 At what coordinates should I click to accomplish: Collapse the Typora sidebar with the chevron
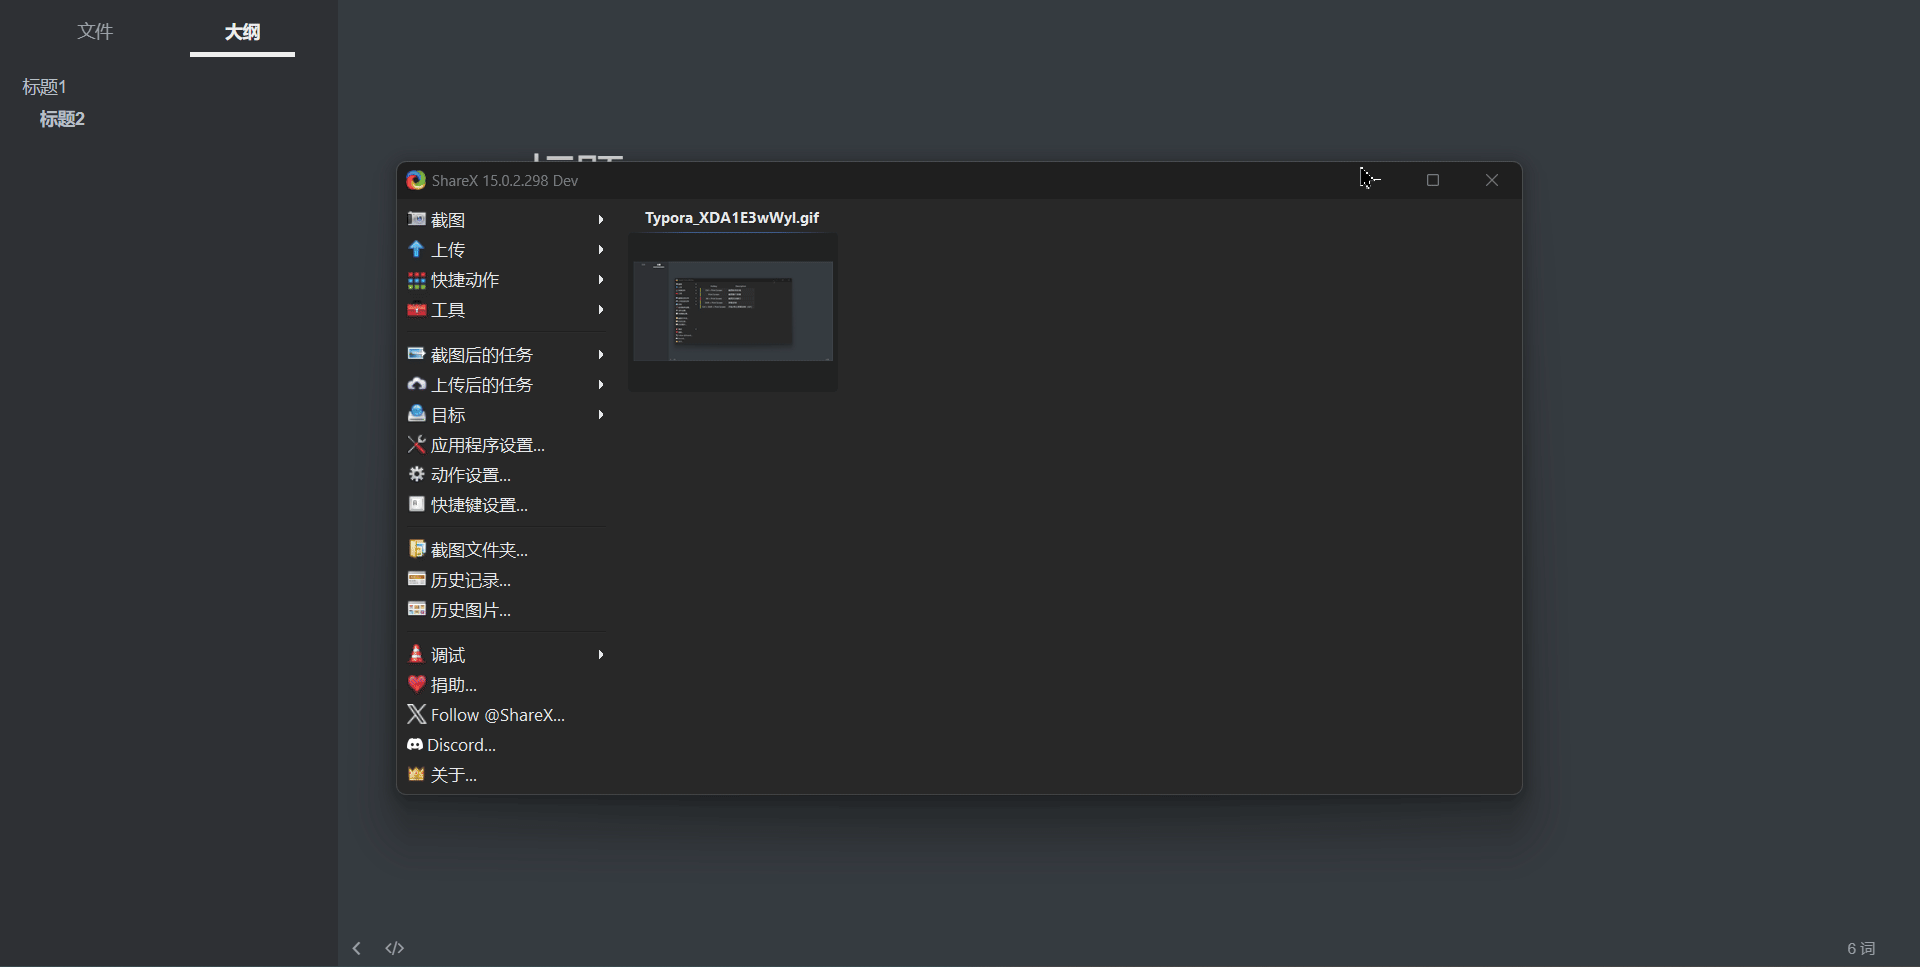[357, 948]
